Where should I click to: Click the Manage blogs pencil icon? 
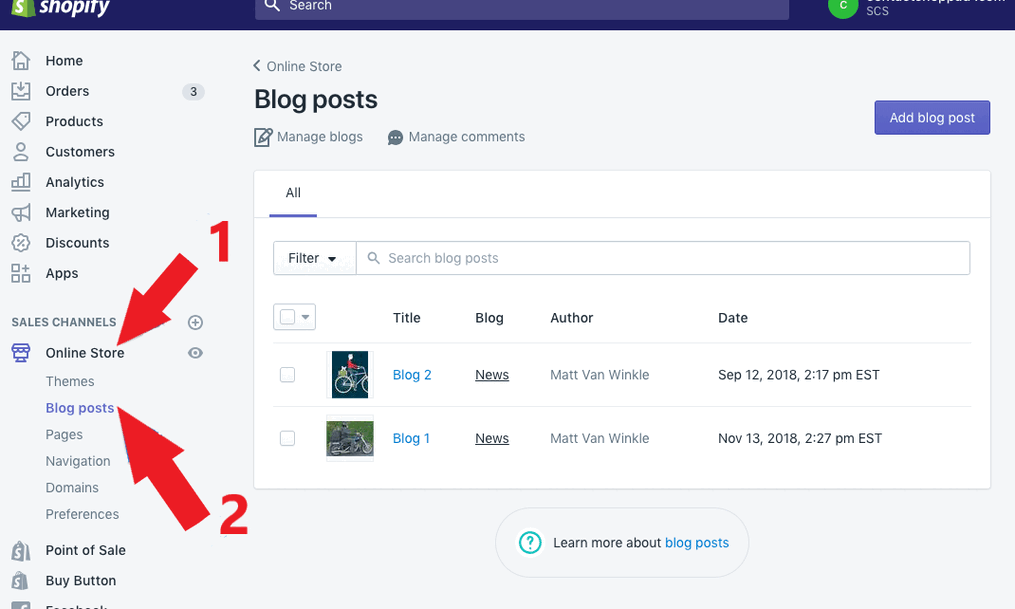[x=262, y=136]
